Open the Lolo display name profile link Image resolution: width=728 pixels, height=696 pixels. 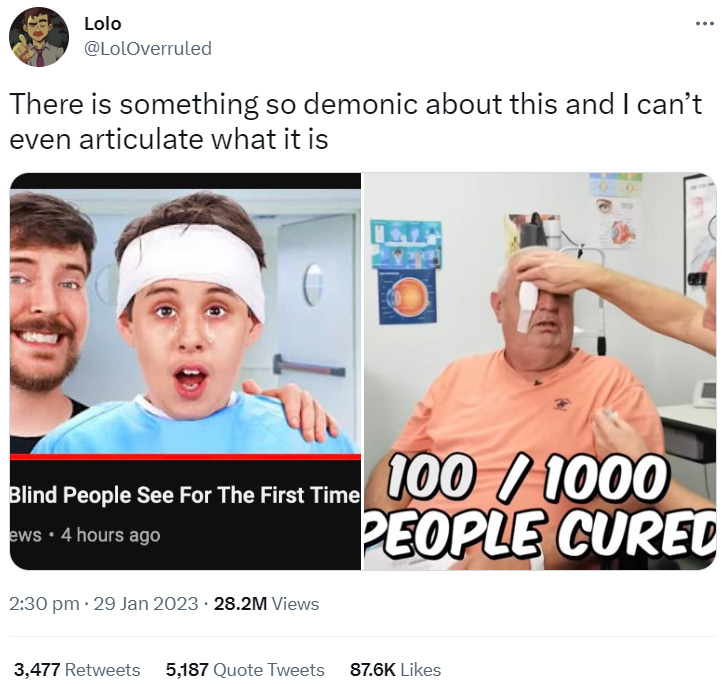point(103,24)
